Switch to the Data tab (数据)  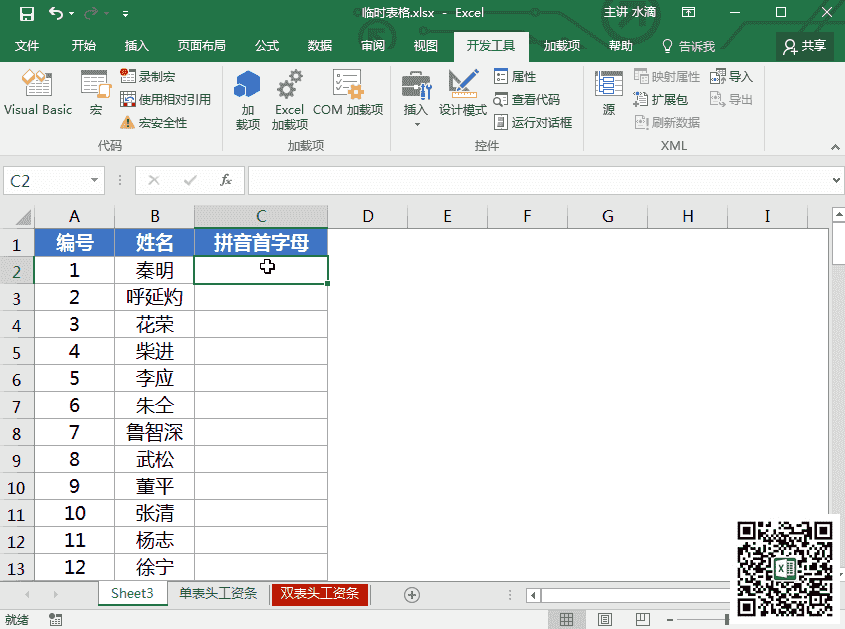[x=320, y=46]
